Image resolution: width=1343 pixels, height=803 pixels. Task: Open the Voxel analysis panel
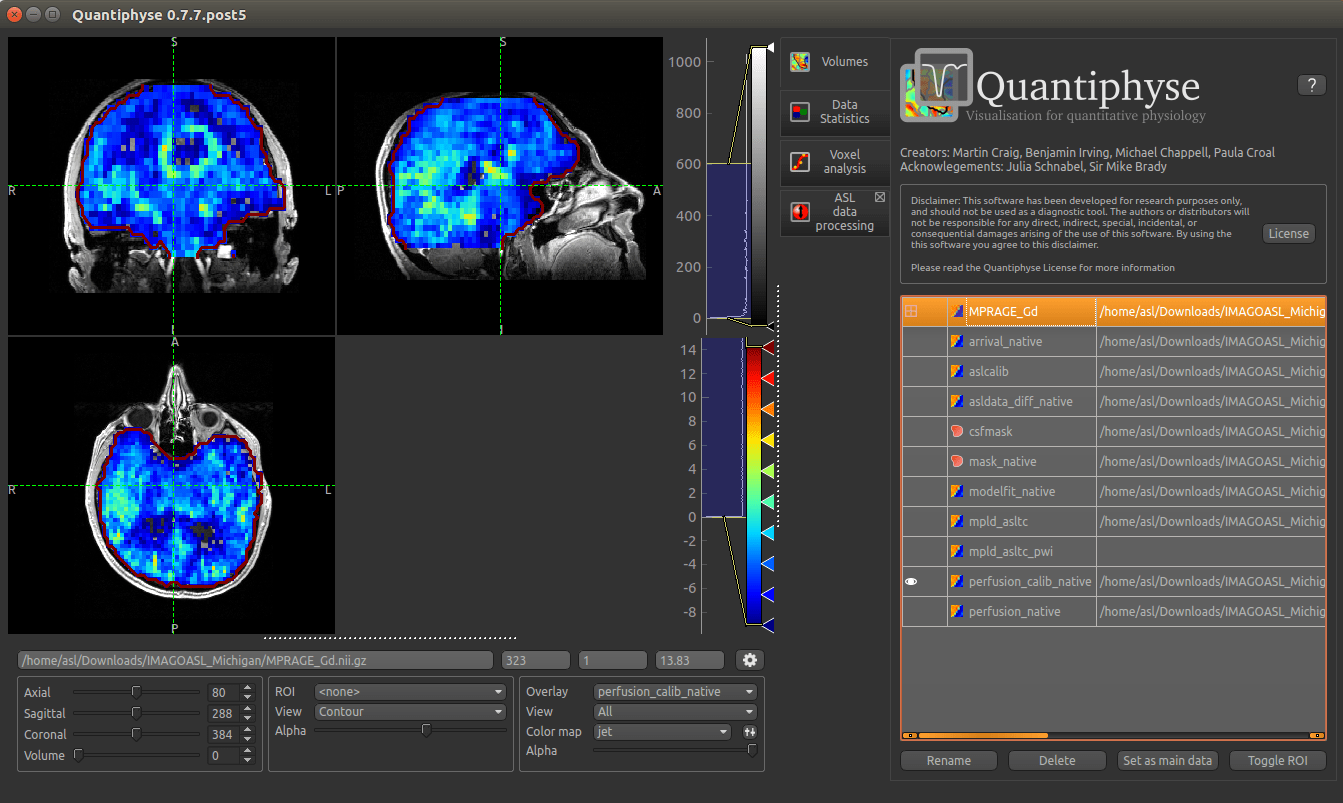pyautogui.click(x=835, y=162)
